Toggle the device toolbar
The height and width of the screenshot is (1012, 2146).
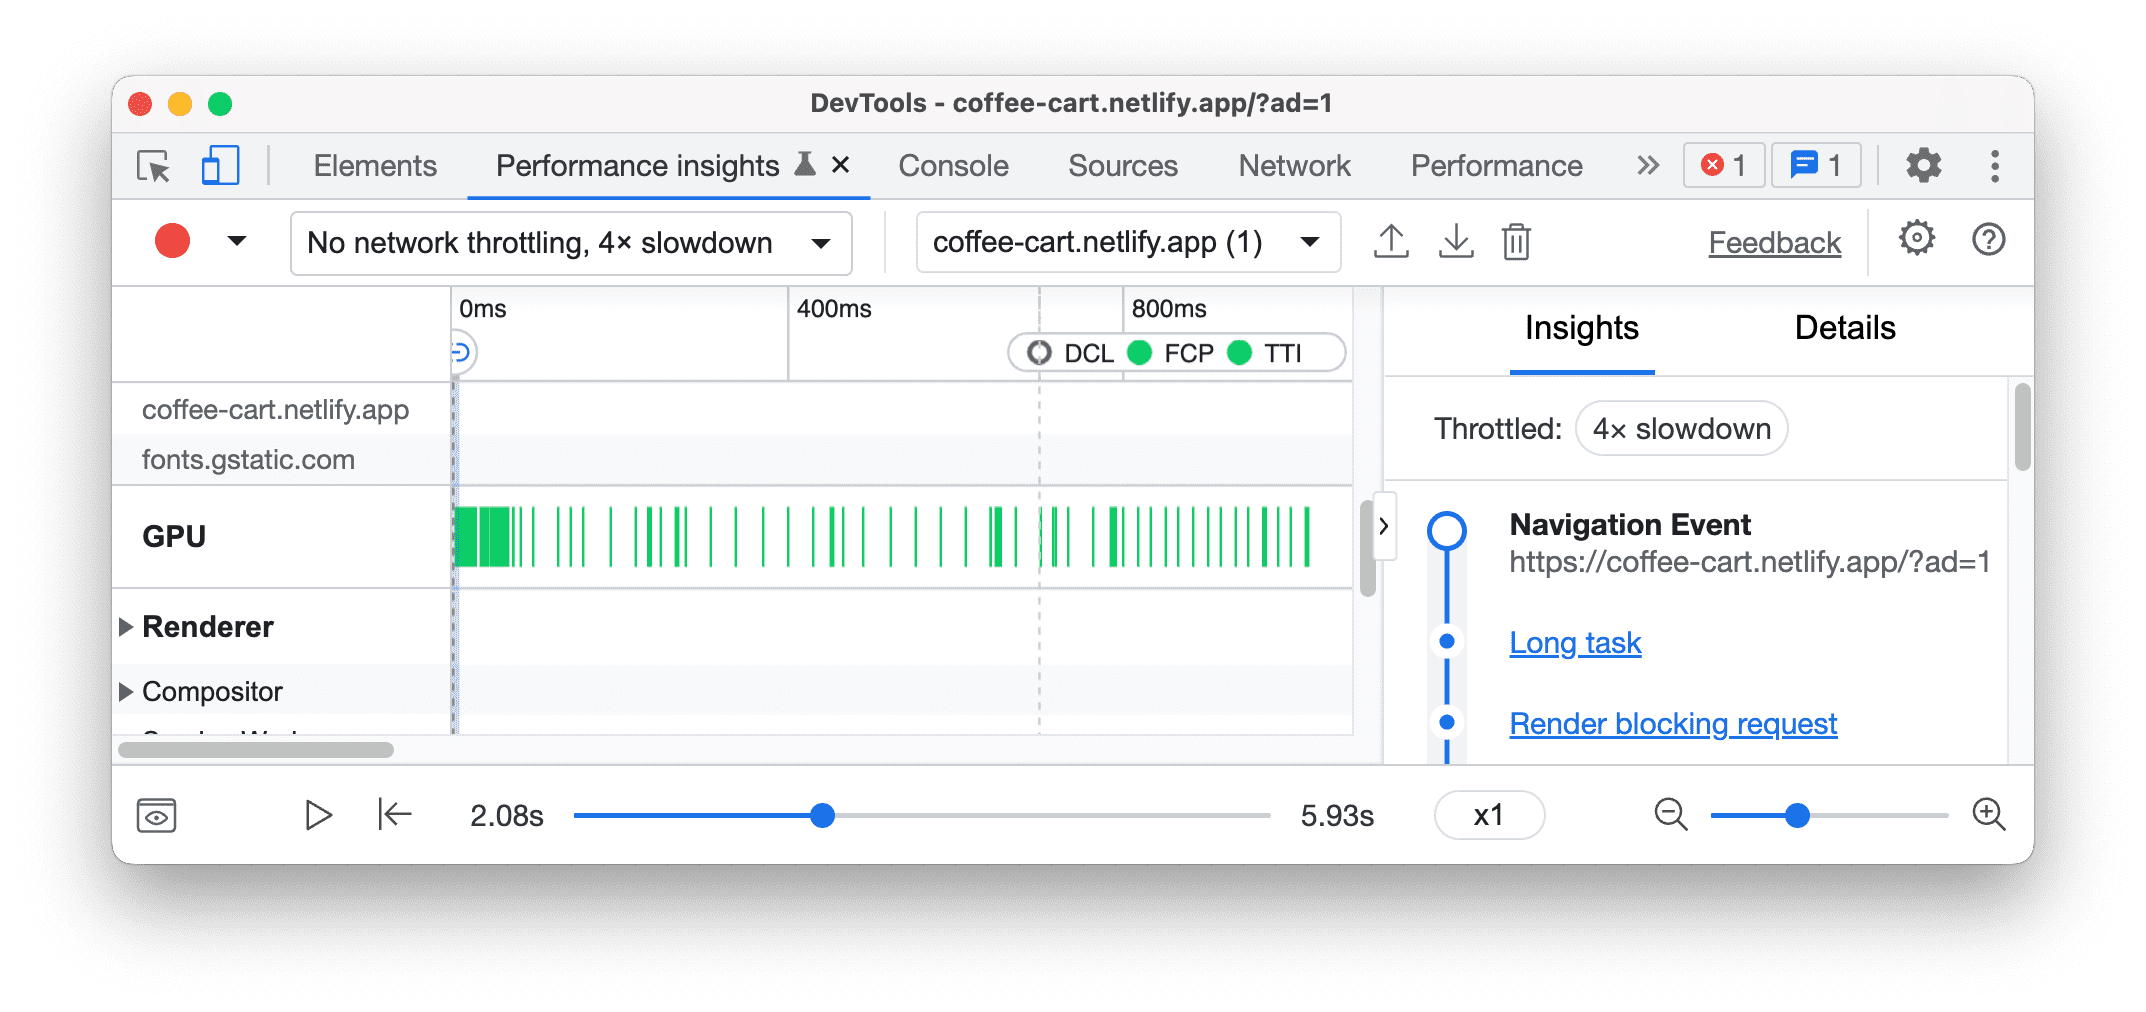[219, 165]
